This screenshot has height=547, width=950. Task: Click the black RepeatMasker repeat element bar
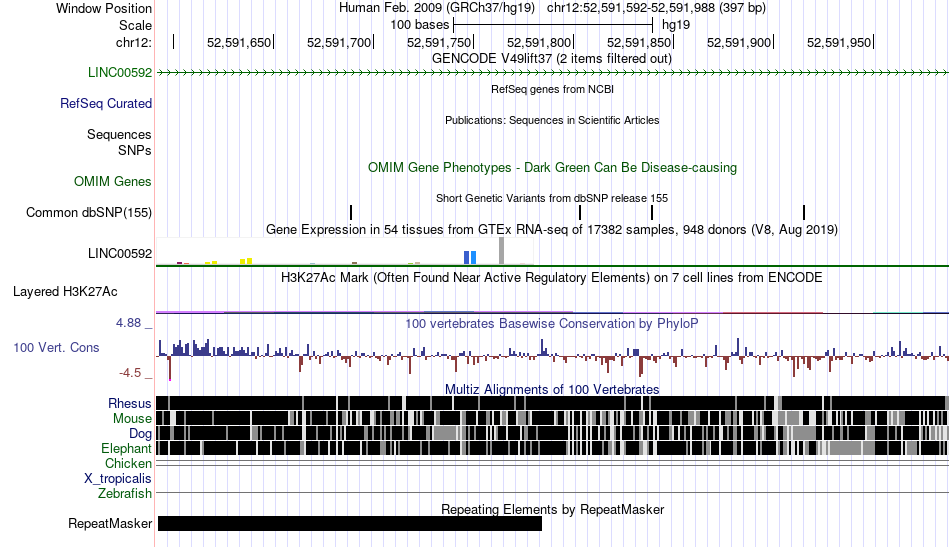tap(350, 523)
